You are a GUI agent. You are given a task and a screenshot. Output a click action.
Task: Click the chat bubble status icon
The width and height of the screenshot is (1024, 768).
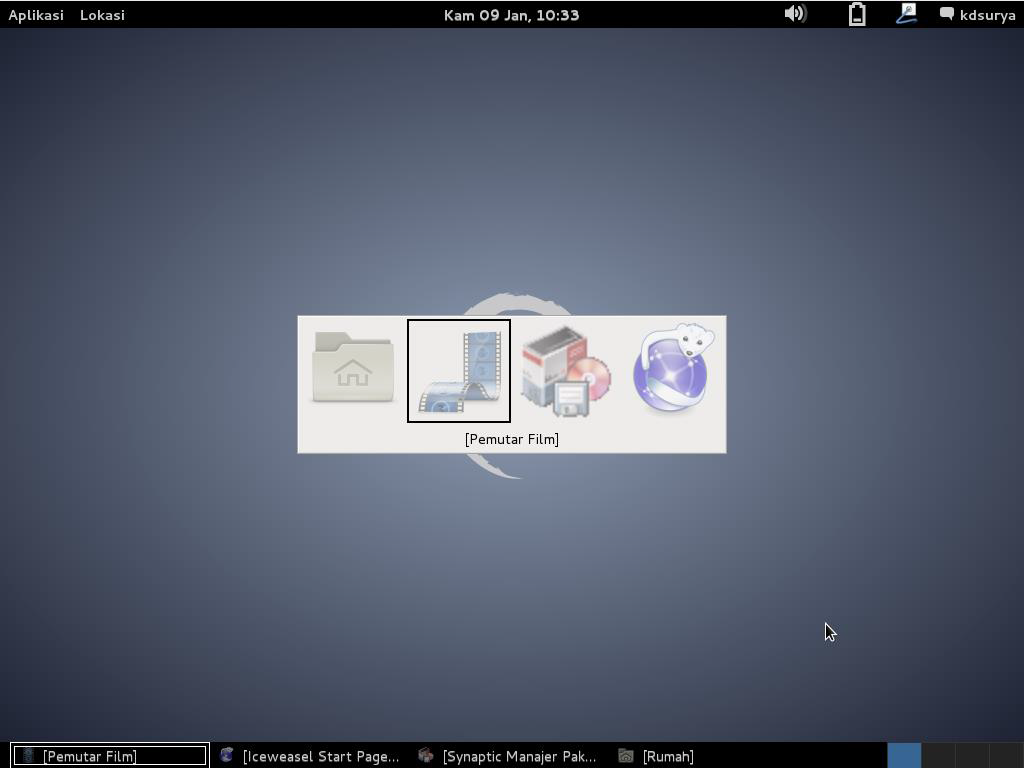[x=946, y=14]
